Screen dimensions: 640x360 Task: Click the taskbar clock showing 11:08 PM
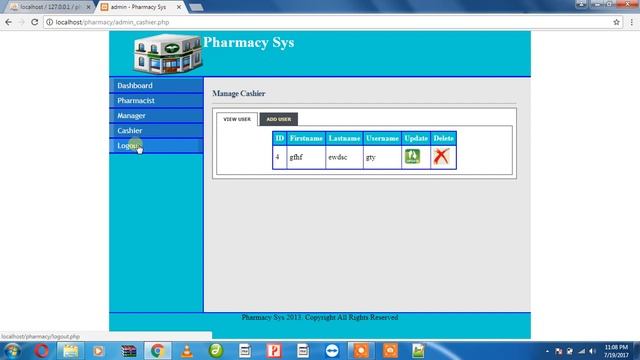coord(616,351)
